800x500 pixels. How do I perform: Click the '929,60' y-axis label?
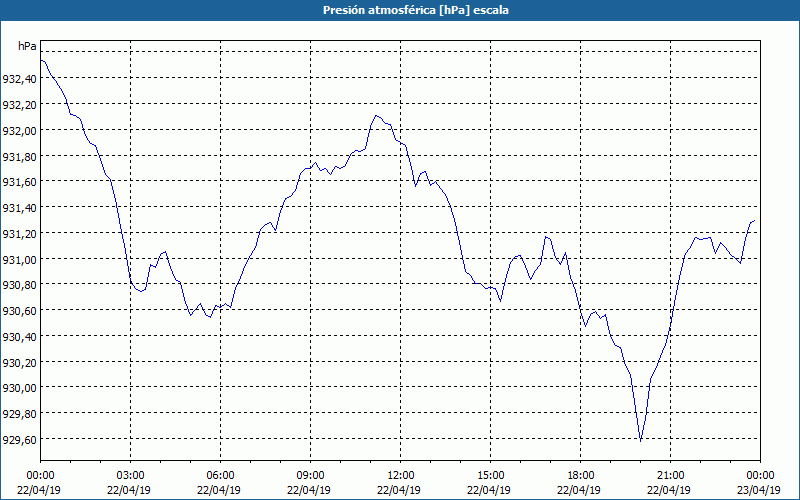click(19, 440)
